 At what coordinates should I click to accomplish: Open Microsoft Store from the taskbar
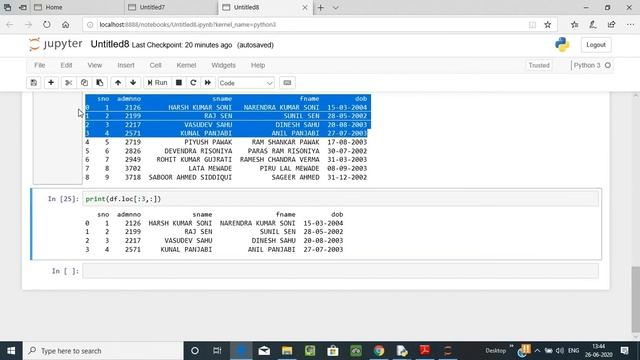click(x=333, y=351)
